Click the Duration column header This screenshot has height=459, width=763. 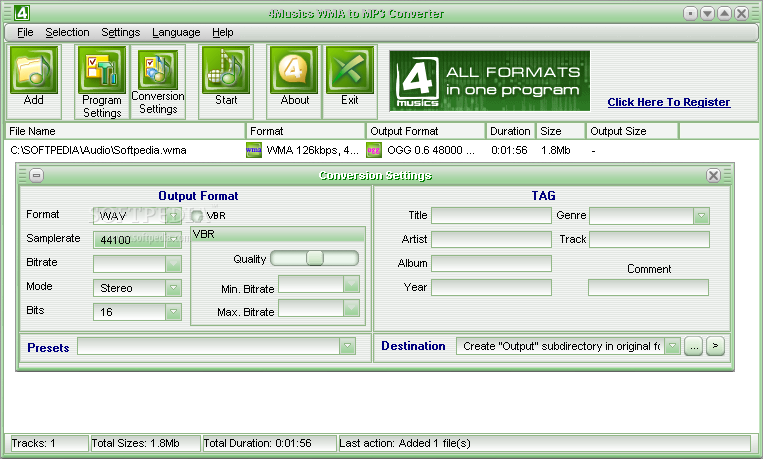pyautogui.click(x=510, y=131)
